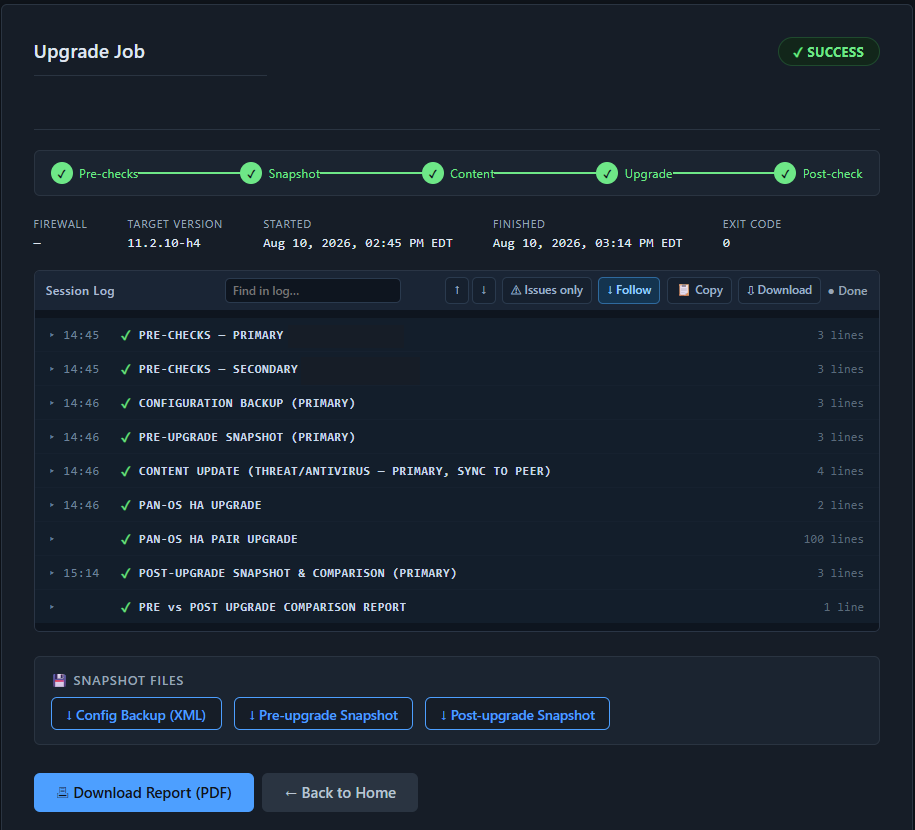
Task: Click target version value 11.2.10-h4
Action: [x=164, y=243]
